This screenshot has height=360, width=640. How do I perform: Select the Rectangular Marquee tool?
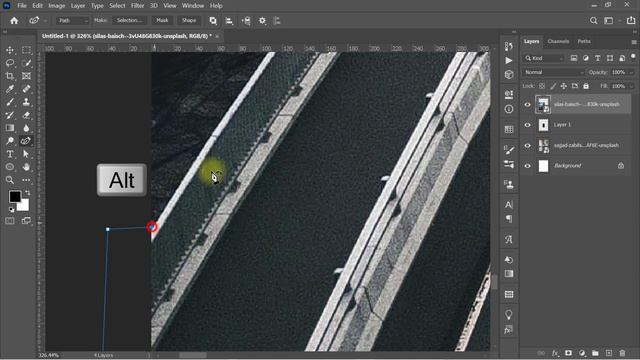coord(26,50)
